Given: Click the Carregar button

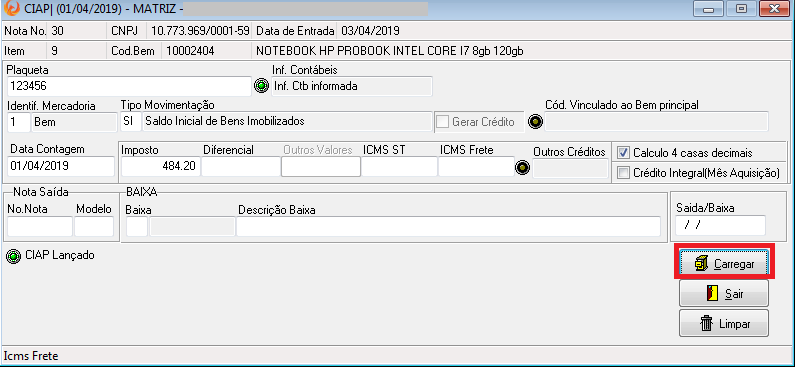Looking at the screenshot, I should point(724,264).
